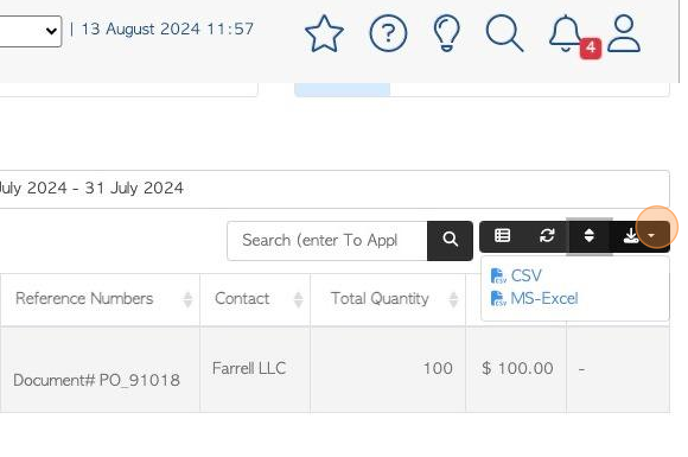Open the help question mark icon
Image resolution: width=688 pixels, height=457 pixels.
pyautogui.click(x=388, y=34)
